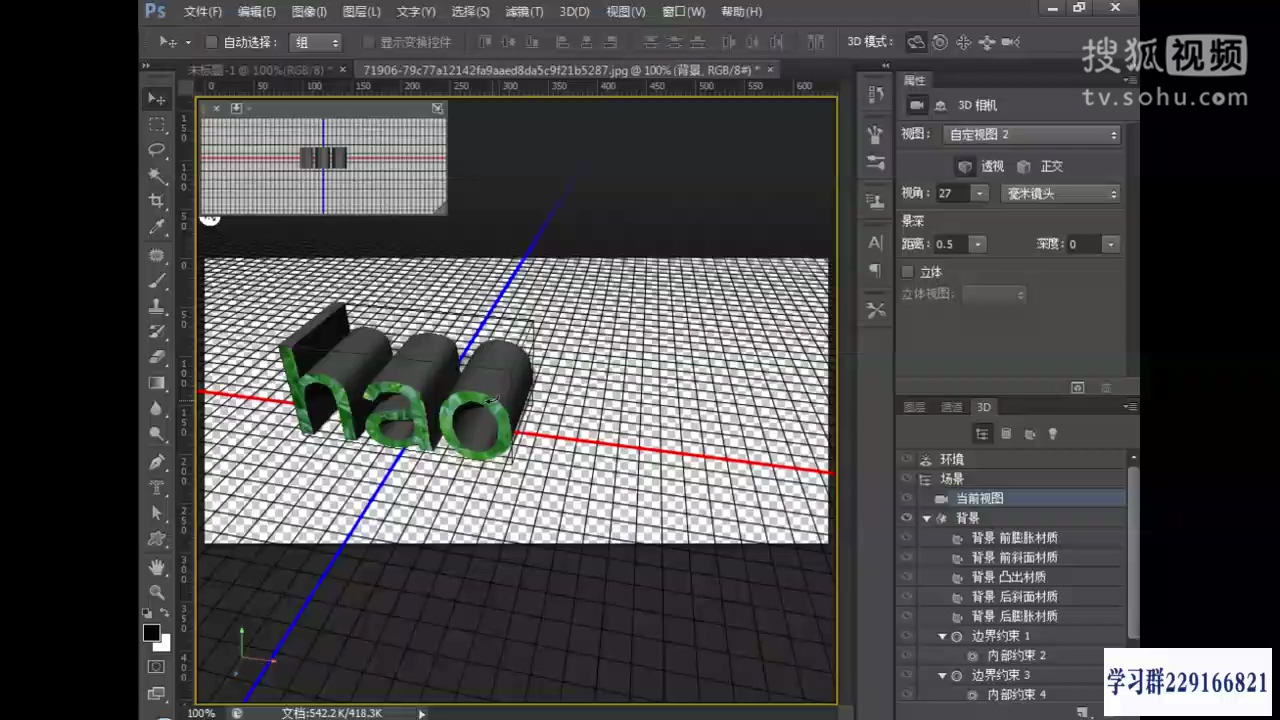Toggle the 自动选择 checkbox in the options bar
Screen dimensions: 1280x720
[211, 42]
